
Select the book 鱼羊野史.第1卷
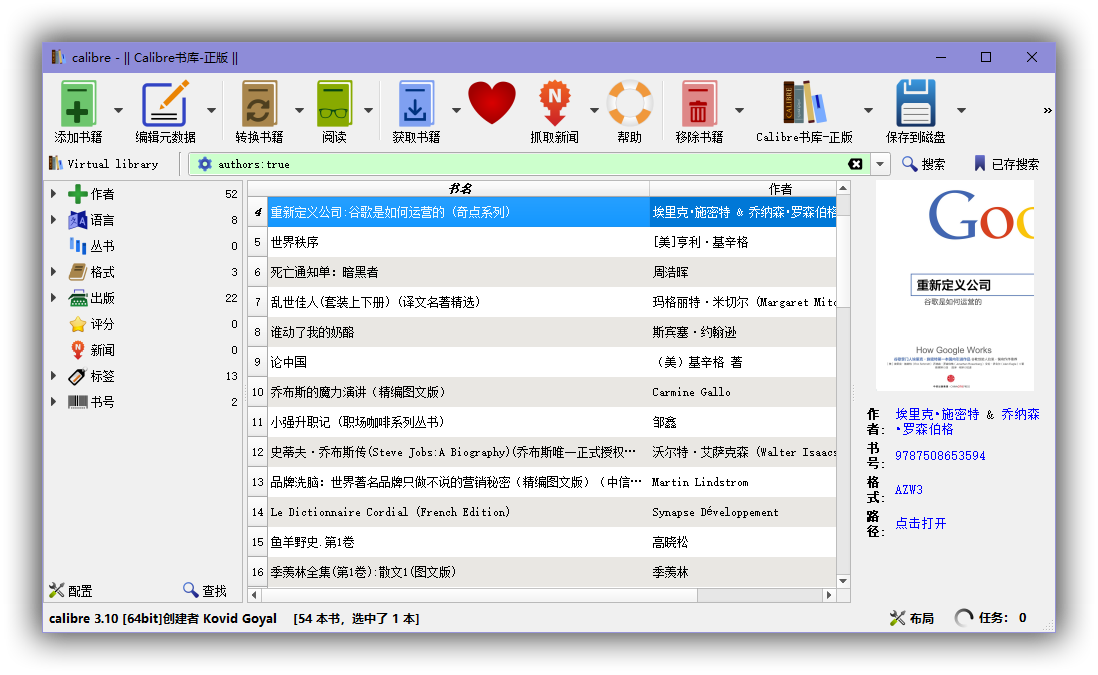[312, 542]
